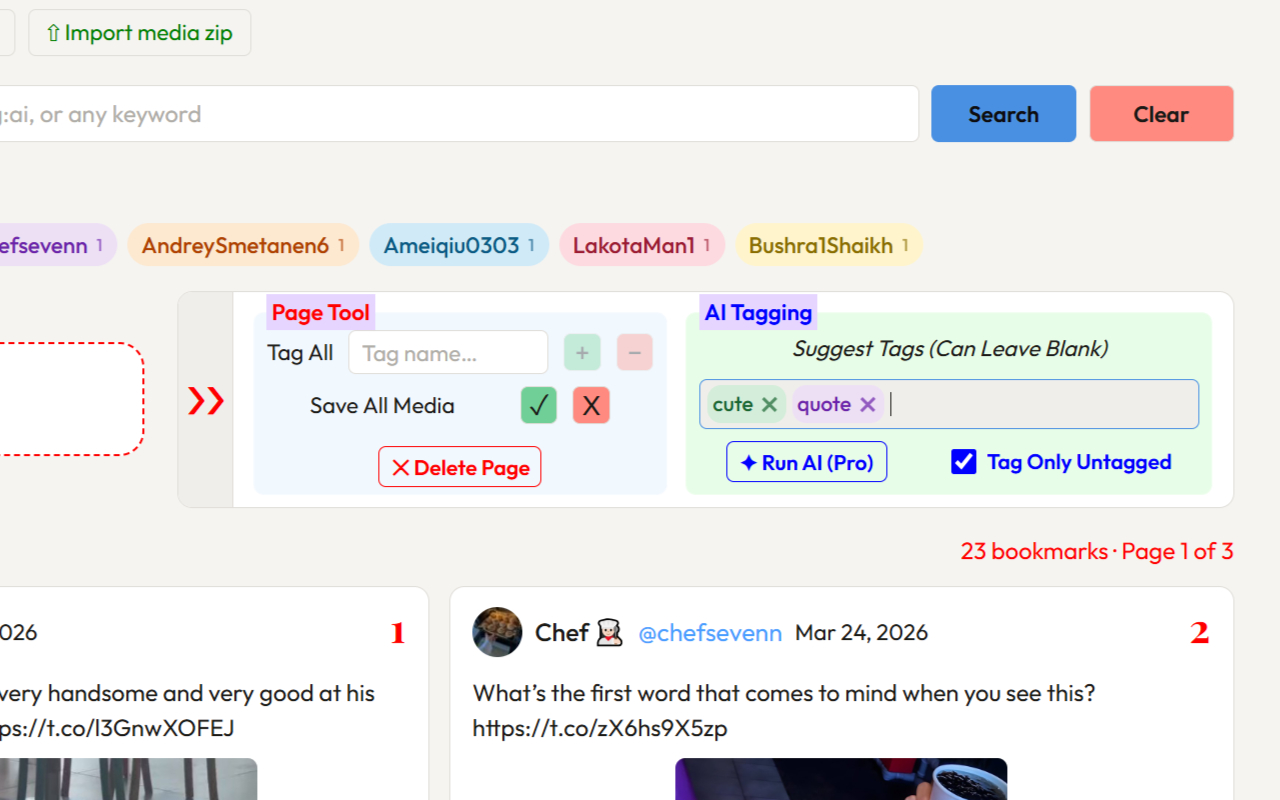Click the Page Tool heading label
Viewport: 1280px width, 800px height.
(x=320, y=312)
